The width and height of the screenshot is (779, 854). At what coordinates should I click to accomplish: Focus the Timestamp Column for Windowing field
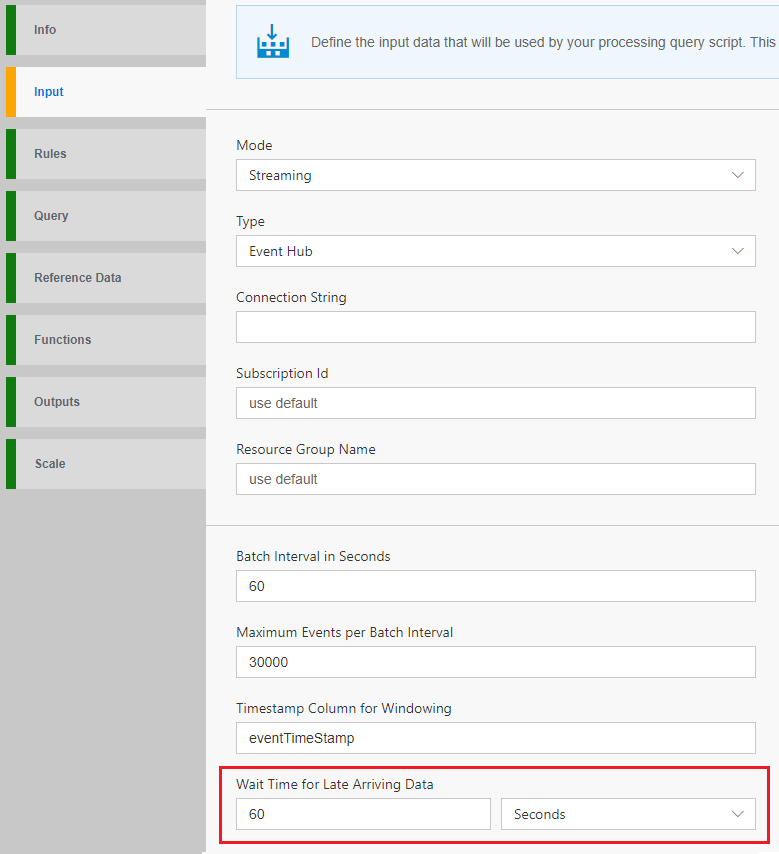coord(495,738)
